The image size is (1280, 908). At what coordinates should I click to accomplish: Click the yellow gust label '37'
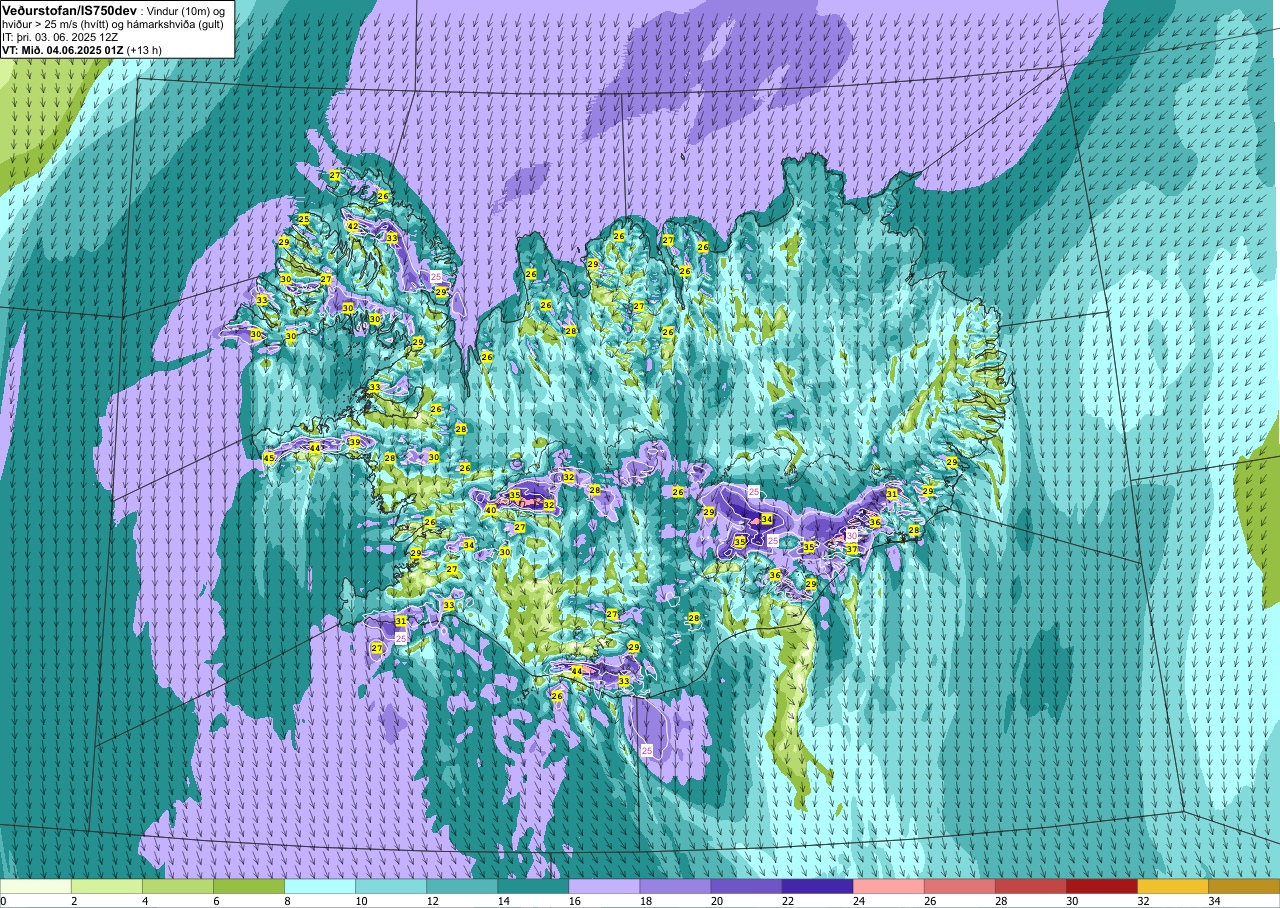tap(852, 549)
